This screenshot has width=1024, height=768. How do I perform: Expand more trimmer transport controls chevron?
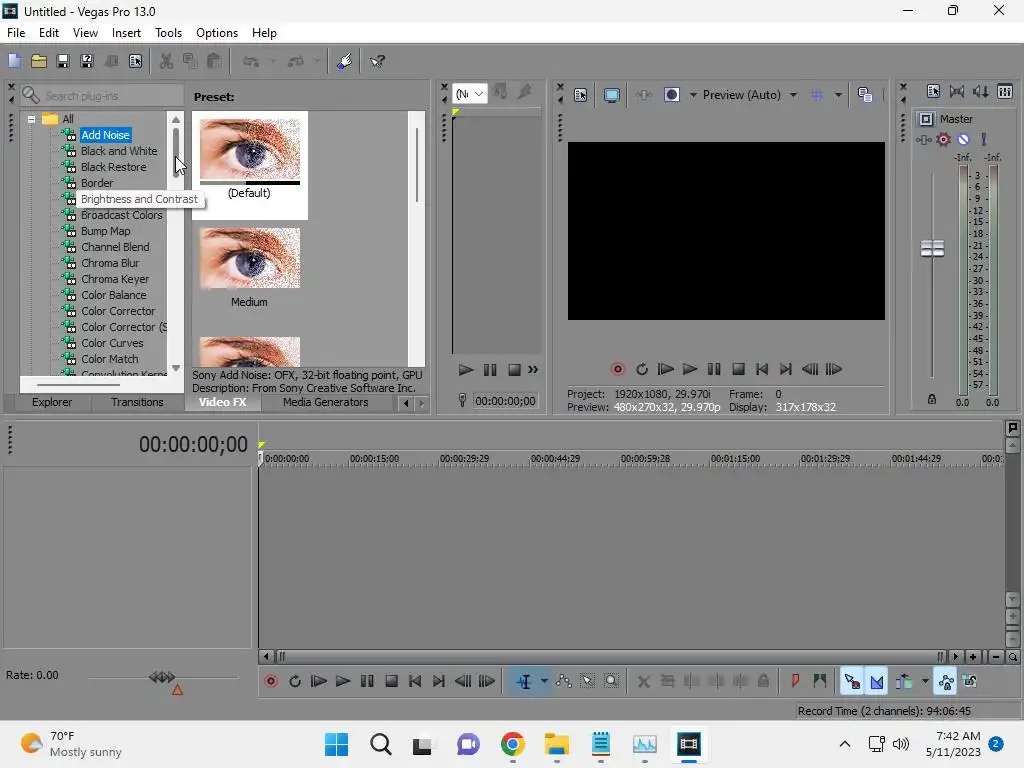coord(533,370)
